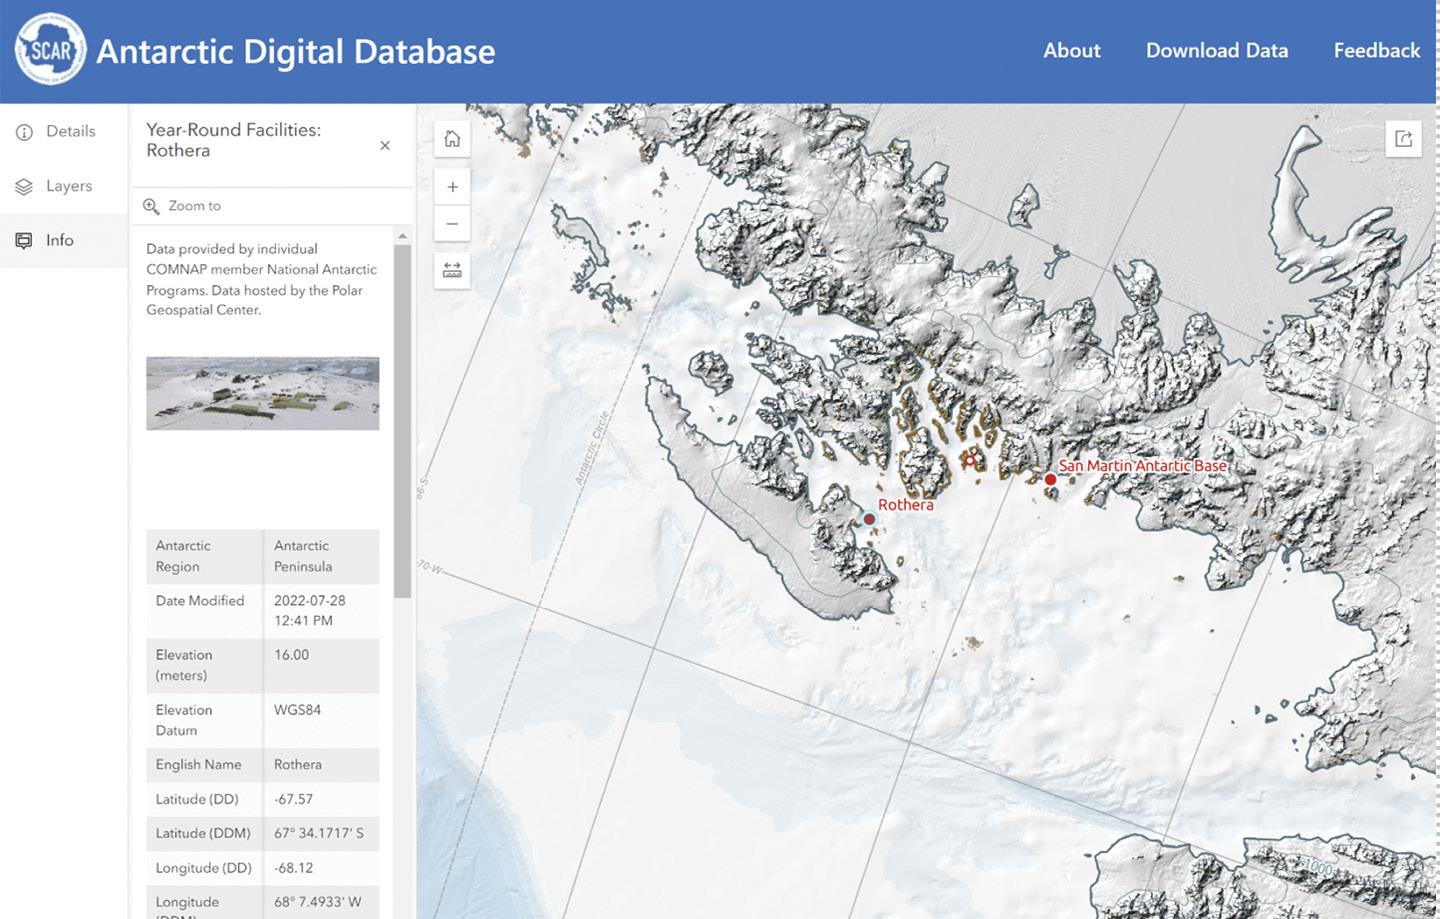Click the San Martin Antarctic Base label
The image size is (1440, 919).
[x=1142, y=466]
